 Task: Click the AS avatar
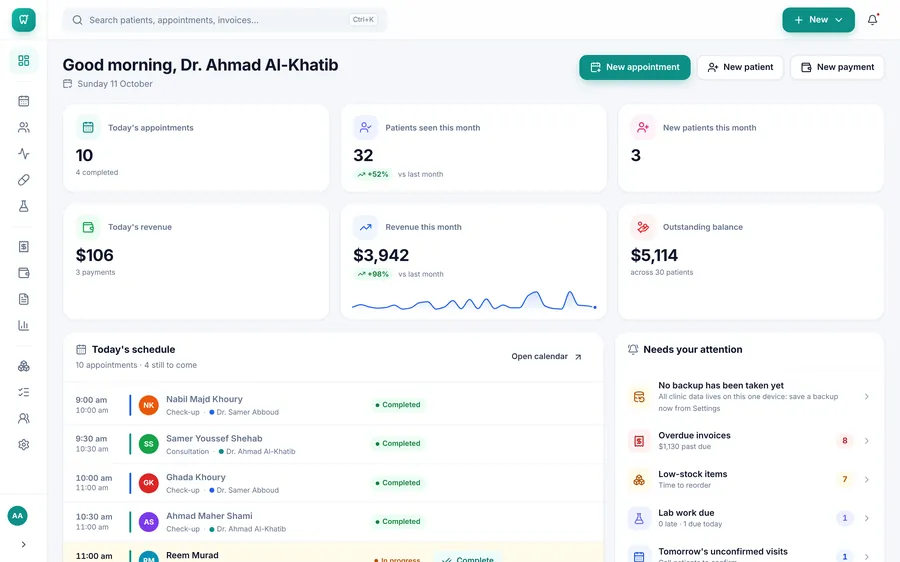[149, 522]
